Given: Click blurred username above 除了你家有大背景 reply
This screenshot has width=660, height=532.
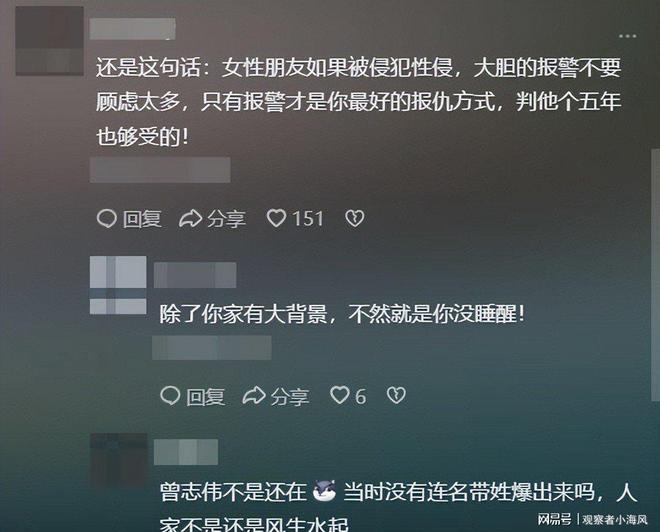Looking at the screenshot, I should (195, 275).
